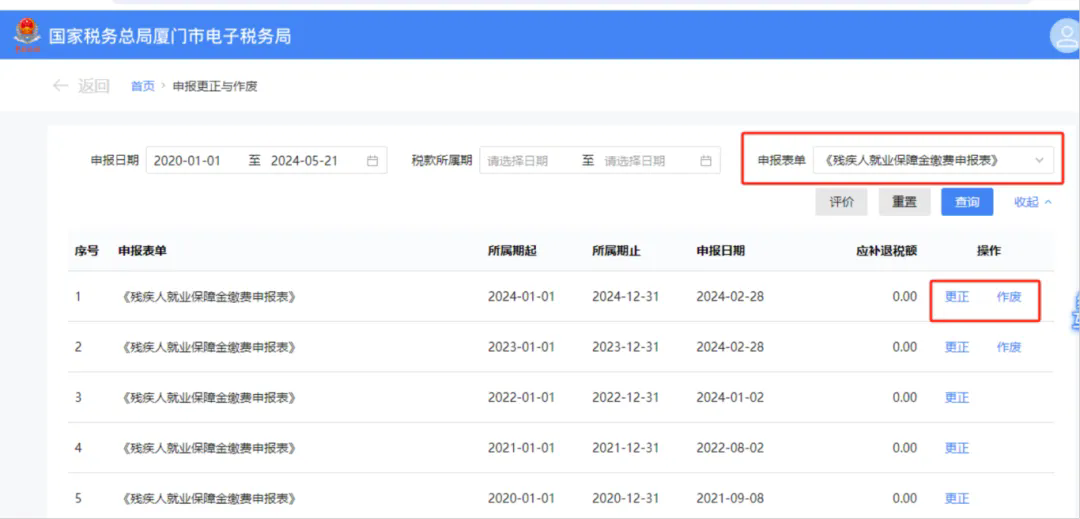Screen dimensions: 1080x519
Task: Go to the 首页 breadcrumb link
Action: pos(143,87)
